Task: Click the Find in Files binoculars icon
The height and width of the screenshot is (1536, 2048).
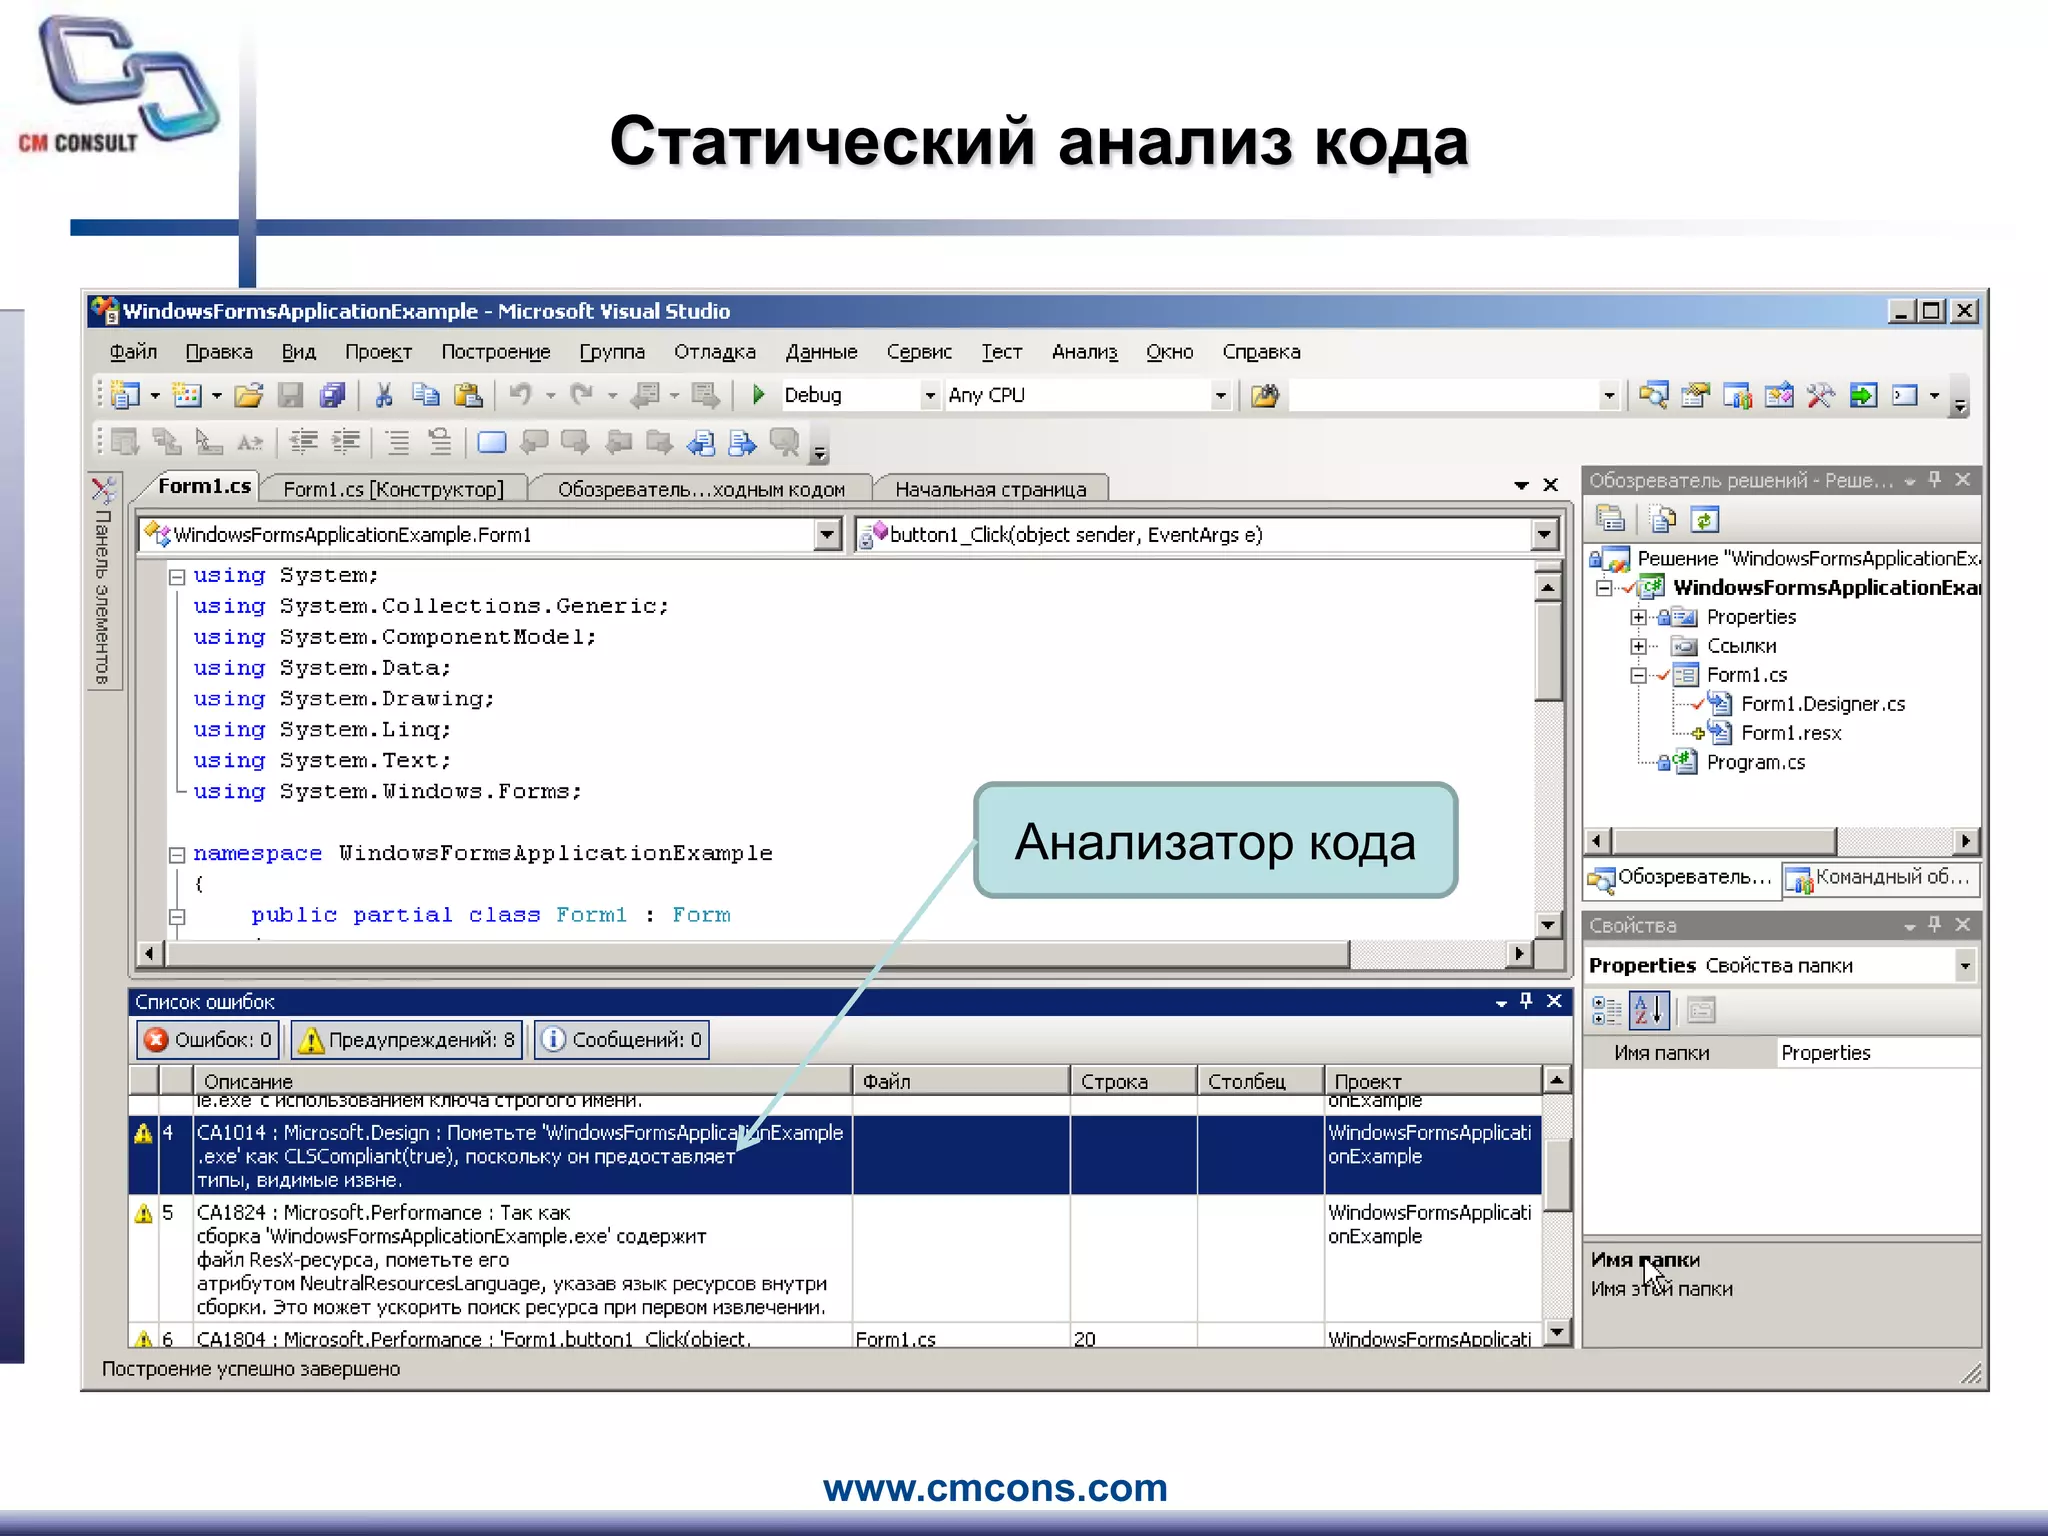Action: click(1265, 395)
